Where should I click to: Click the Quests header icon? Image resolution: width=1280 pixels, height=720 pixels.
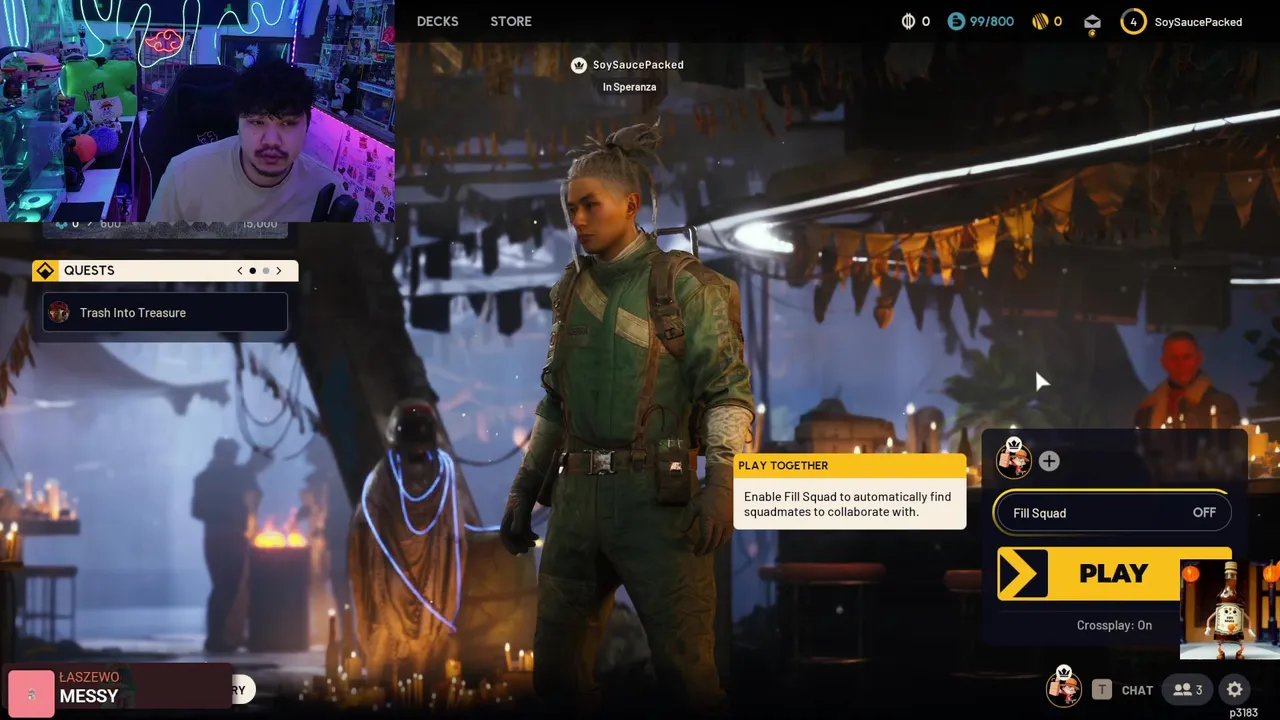point(45,271)
